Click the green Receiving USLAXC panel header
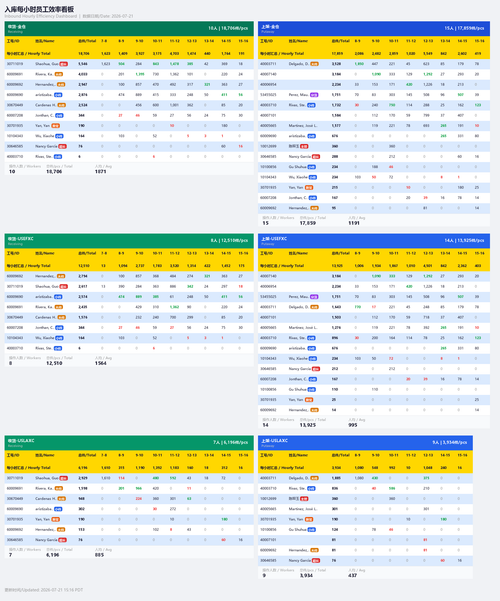The image size is (500, 601). (x=129, y=442)
